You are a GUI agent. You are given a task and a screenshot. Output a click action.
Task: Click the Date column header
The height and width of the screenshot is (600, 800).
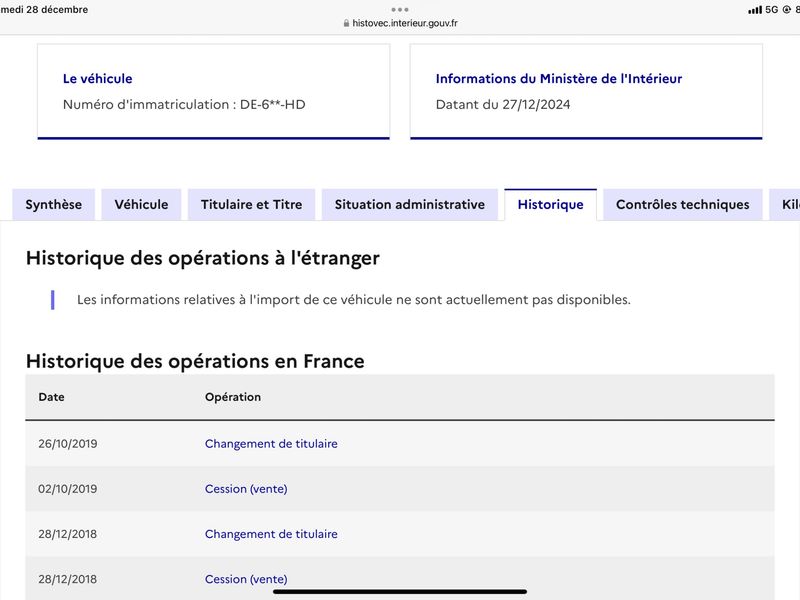point(51,397)
